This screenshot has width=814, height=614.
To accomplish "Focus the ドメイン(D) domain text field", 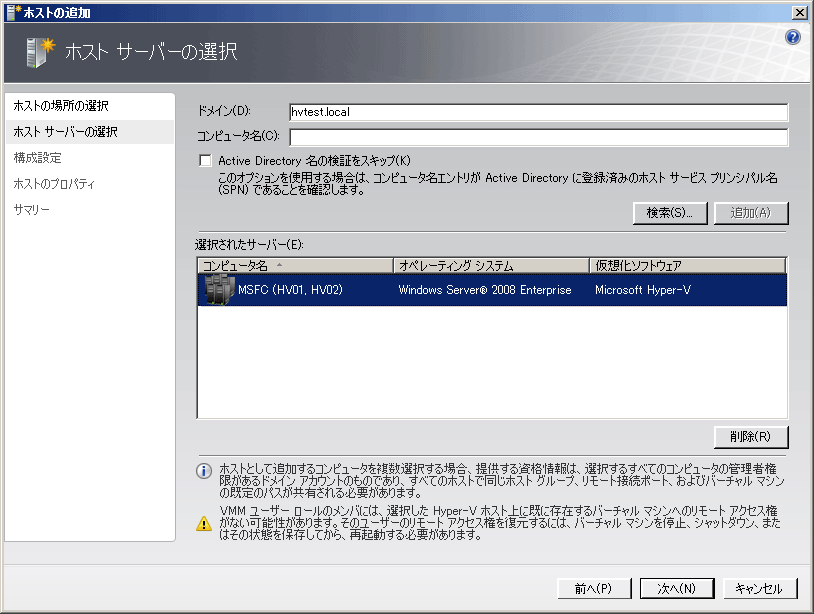I will coord(538,112).
